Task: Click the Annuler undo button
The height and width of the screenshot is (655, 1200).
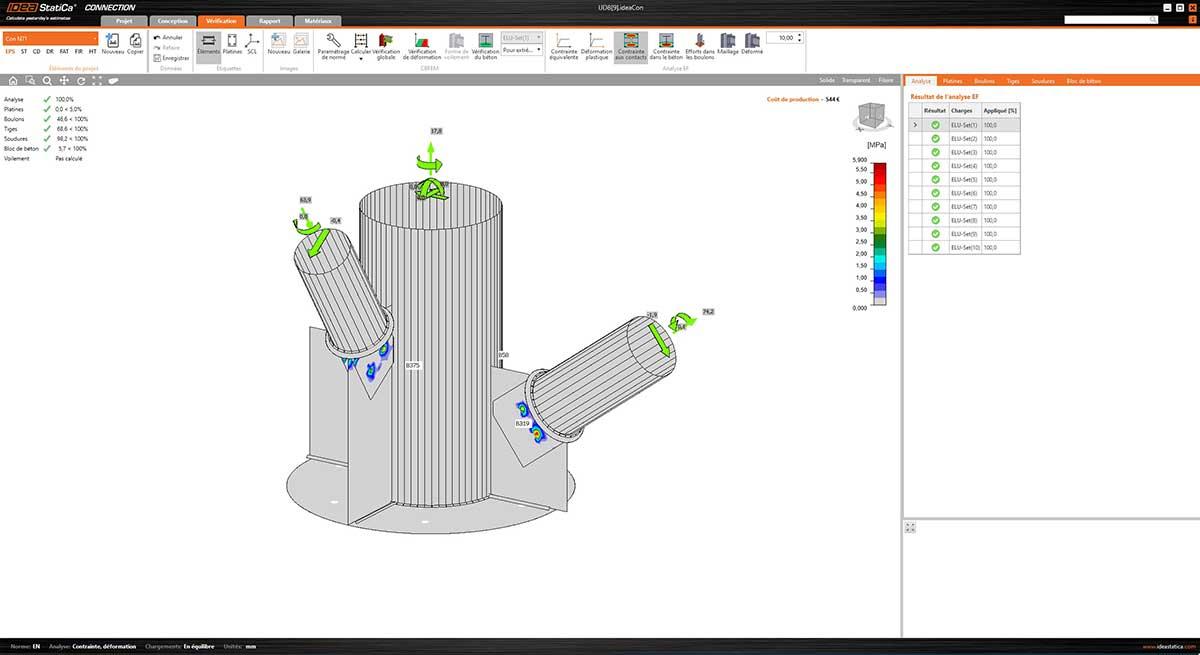Action: [x=167, y=37]
